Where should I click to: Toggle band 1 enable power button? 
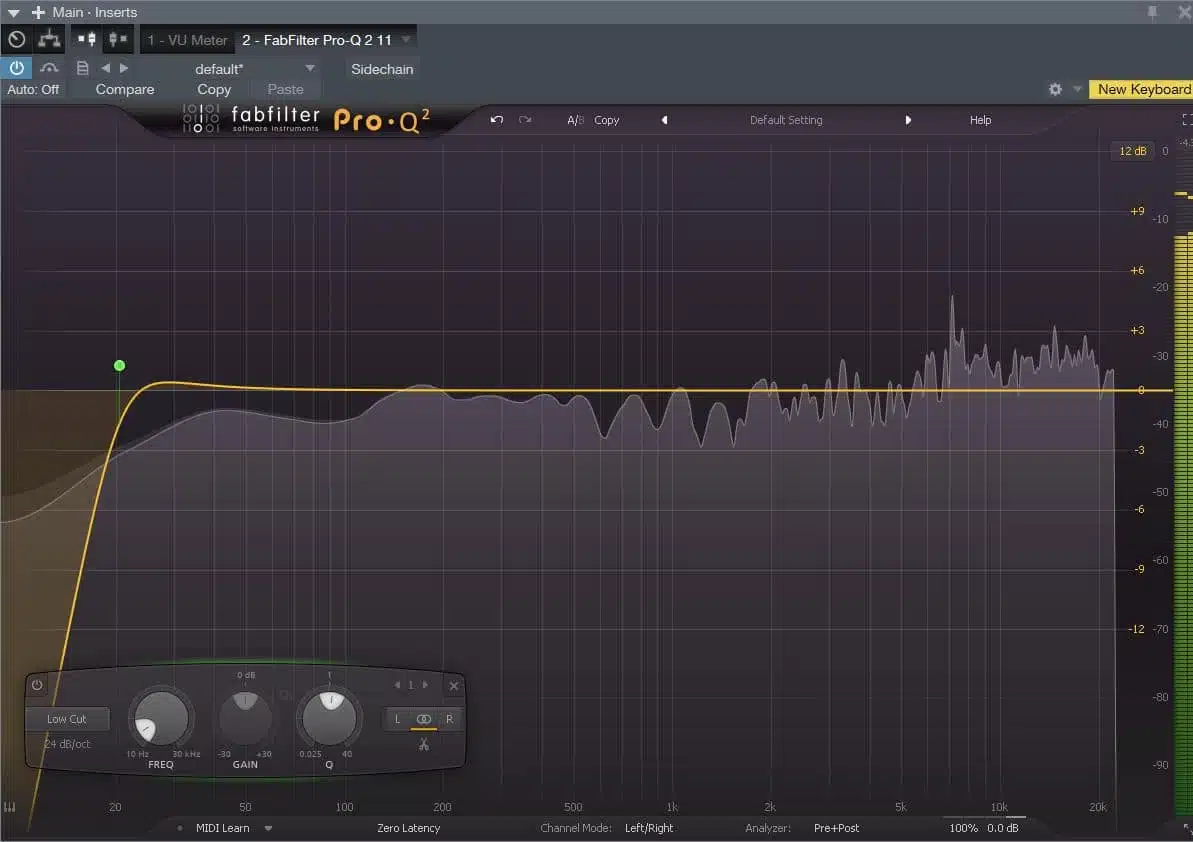37,685
